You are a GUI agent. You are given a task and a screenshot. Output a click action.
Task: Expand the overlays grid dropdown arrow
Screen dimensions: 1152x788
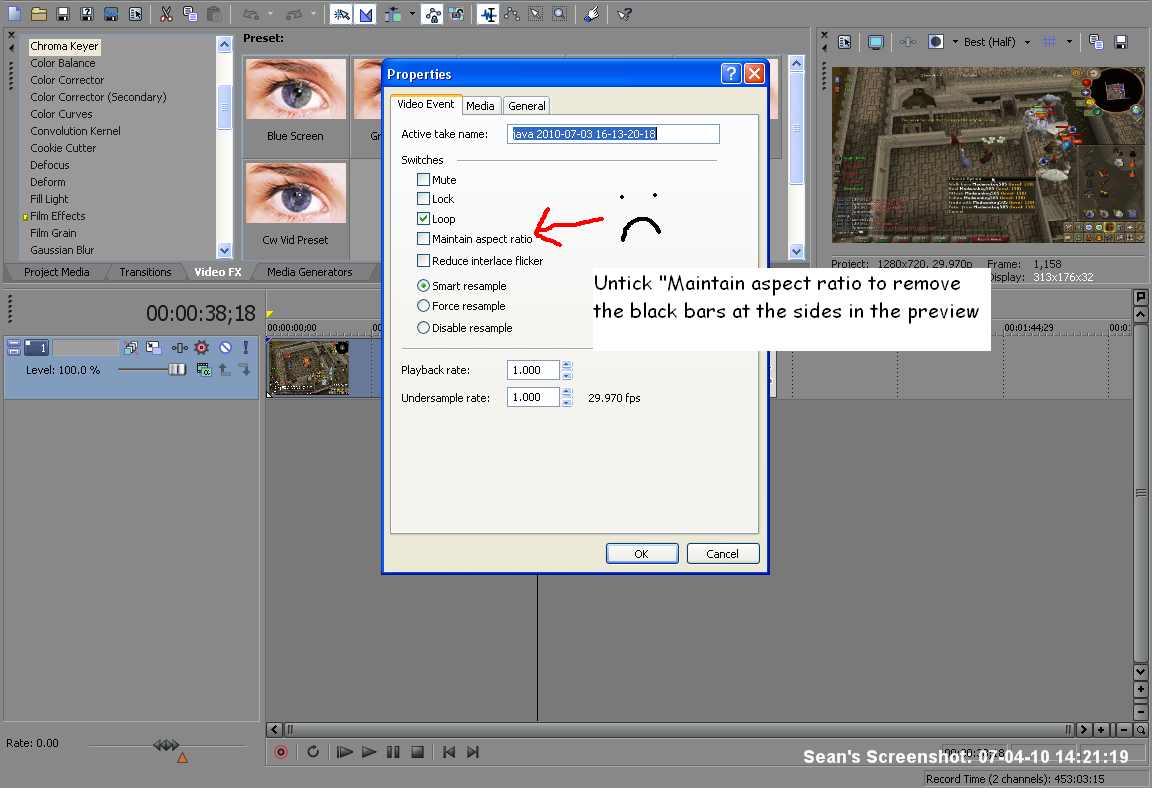pyautogui.click(x=1069, y=42)
